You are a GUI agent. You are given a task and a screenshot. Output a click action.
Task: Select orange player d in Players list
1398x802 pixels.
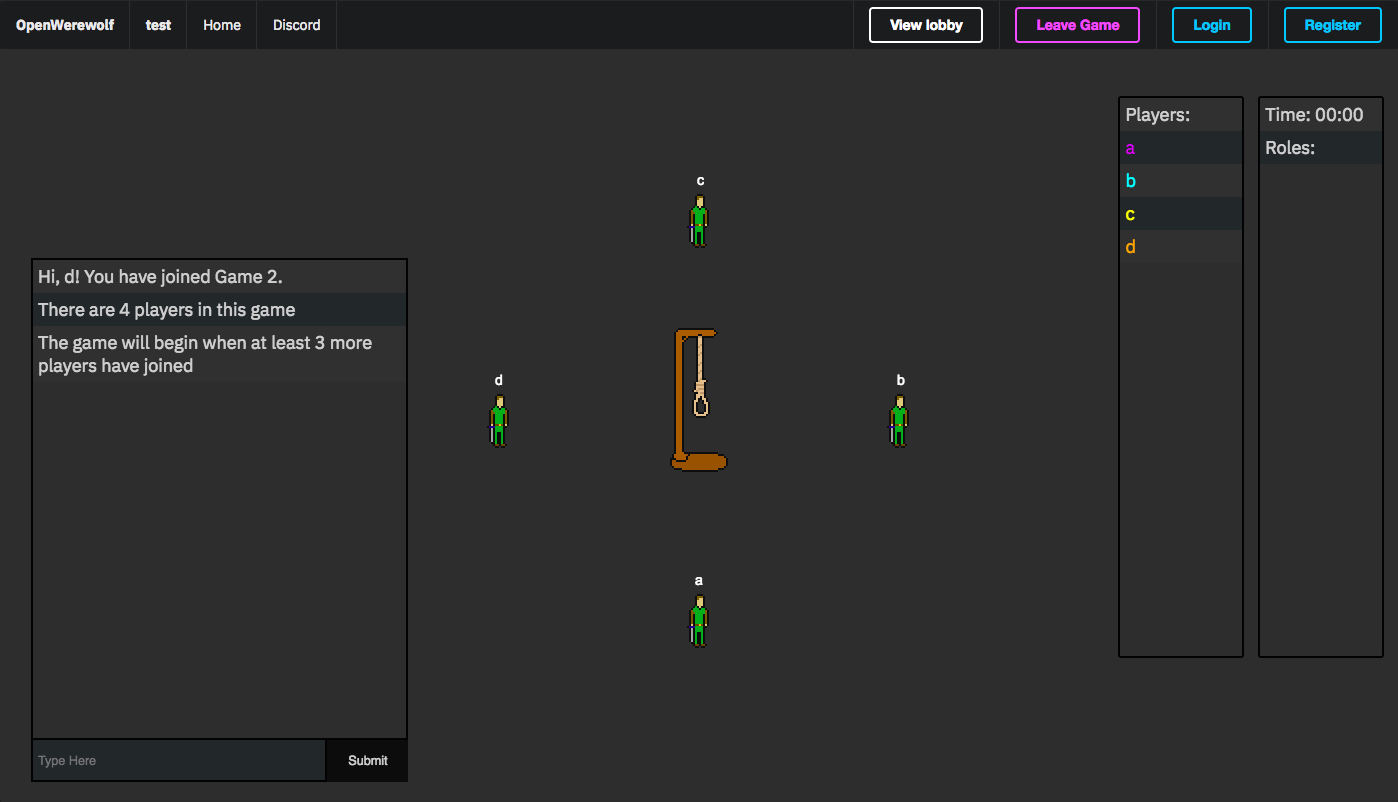pos(1131,247)
